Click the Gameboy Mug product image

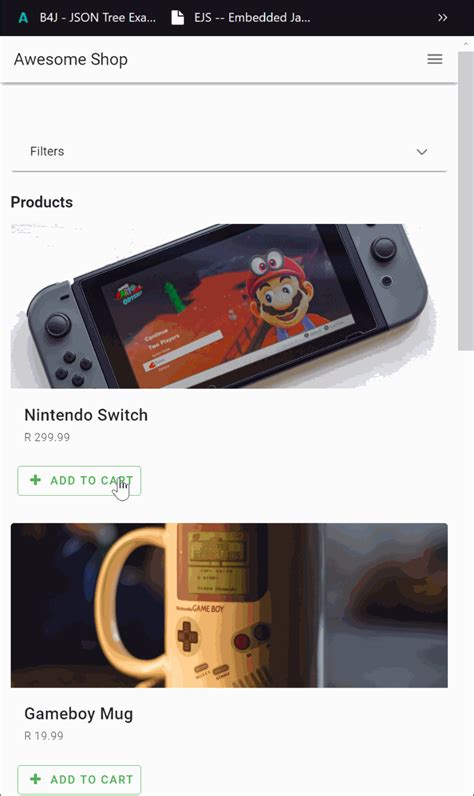[x=229, y=605]
